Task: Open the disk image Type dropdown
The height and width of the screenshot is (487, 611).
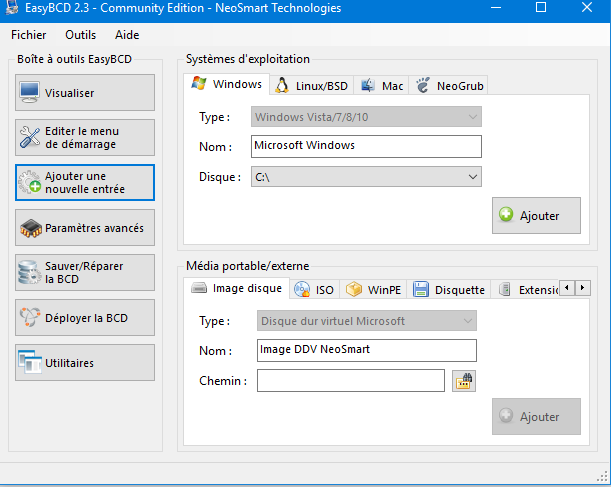Action: 467,321
